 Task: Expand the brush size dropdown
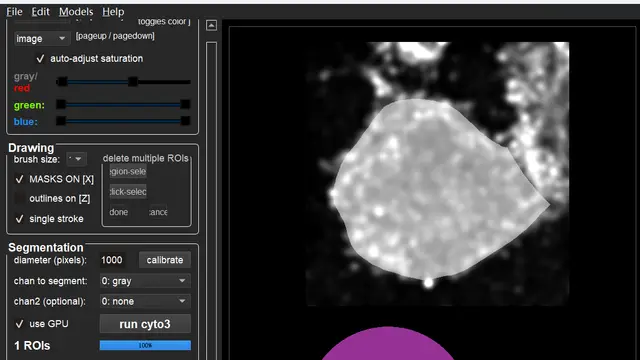(76, 159)
